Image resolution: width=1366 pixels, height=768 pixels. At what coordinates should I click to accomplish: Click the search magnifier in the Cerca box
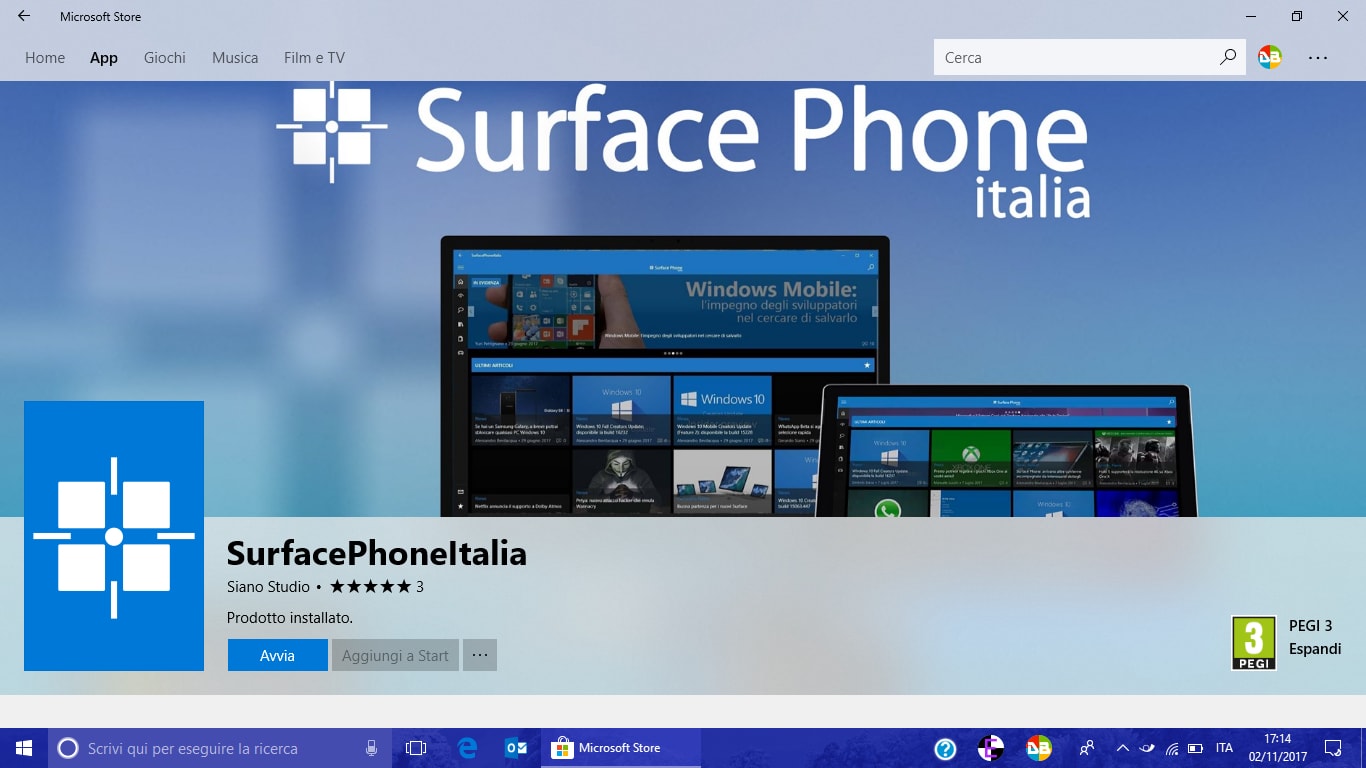[1227, 57]
